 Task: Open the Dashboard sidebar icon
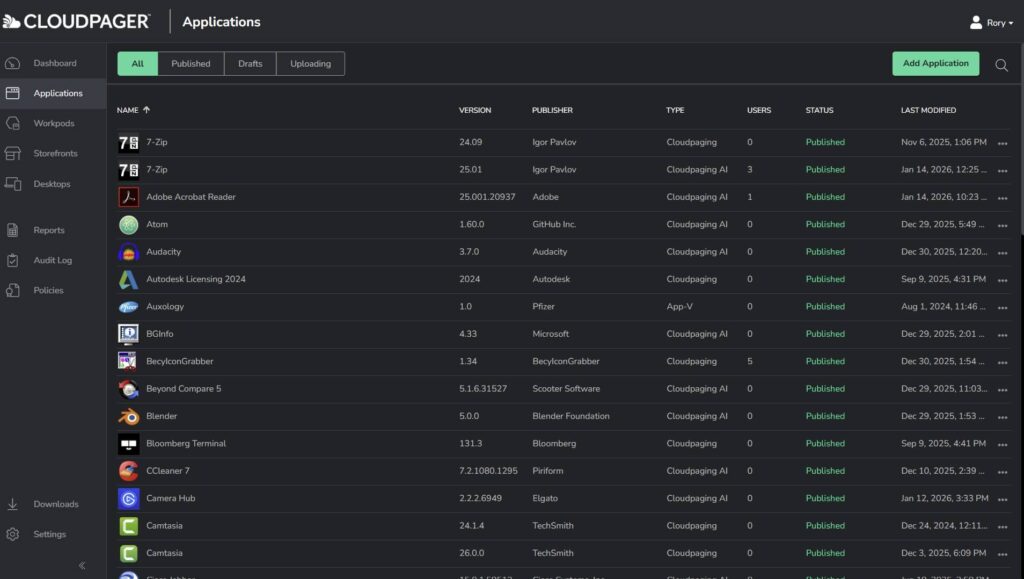12,63
